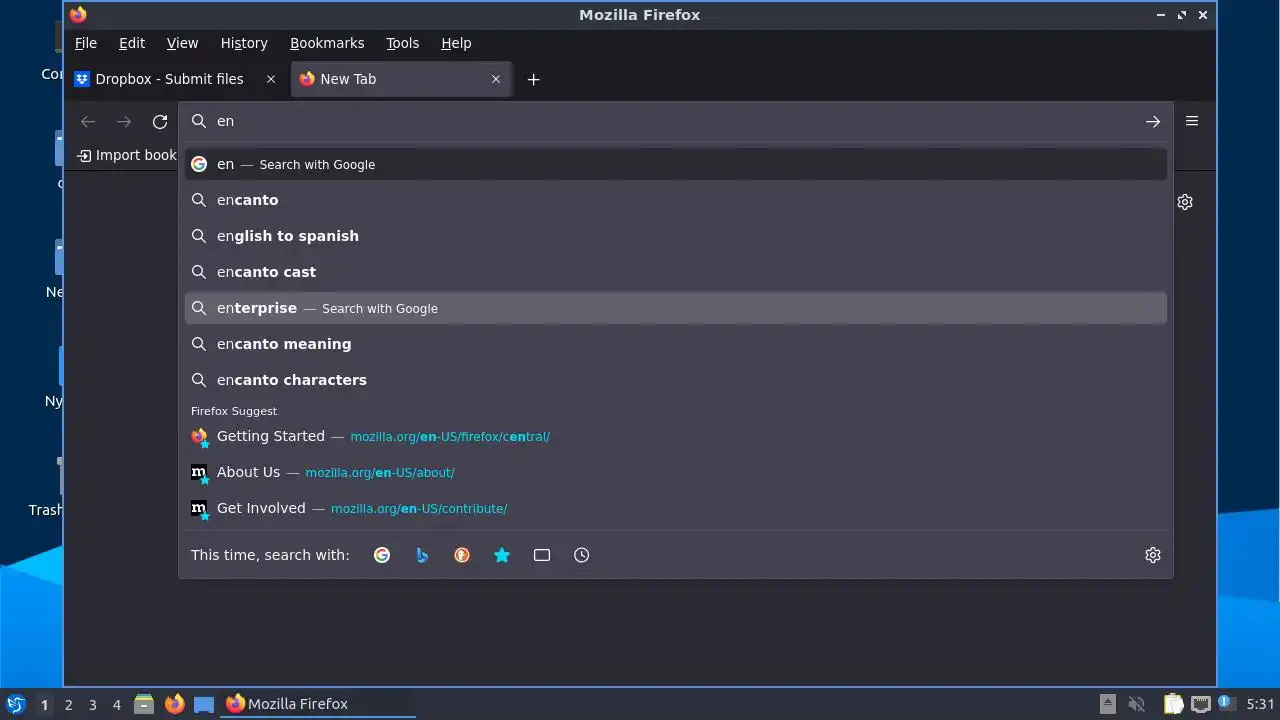Screen dimensions: 1280x720
Task: Open the taskbar start menu icon
Action: (x=15, y=704)
